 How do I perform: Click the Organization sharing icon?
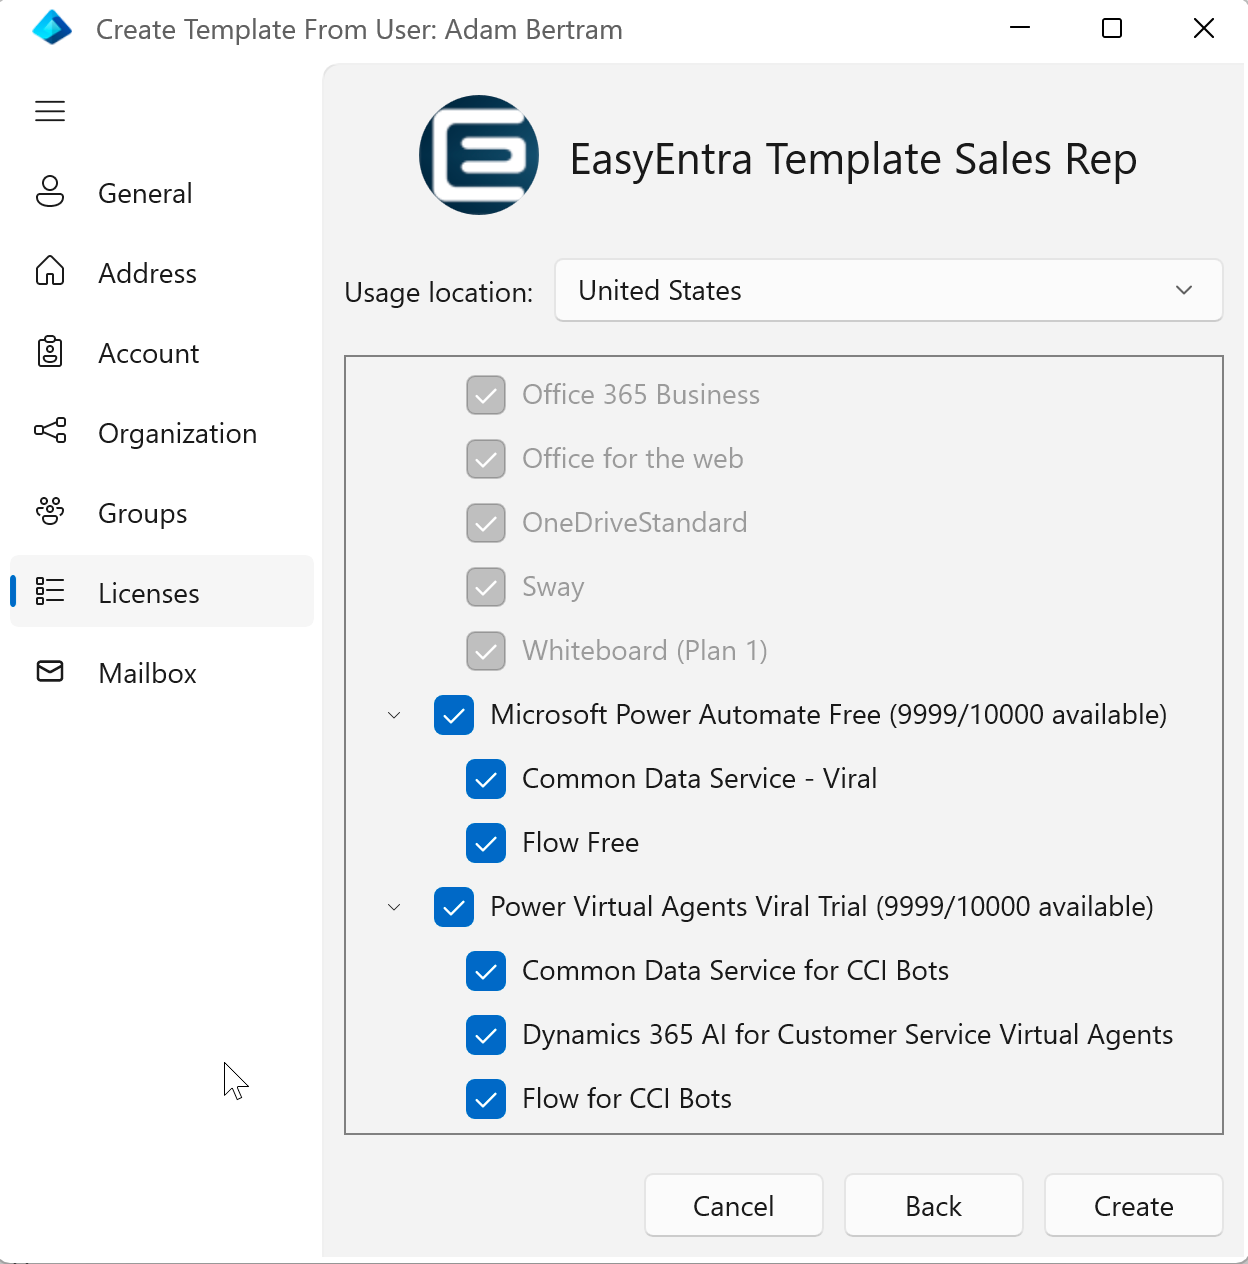point(49,432)
